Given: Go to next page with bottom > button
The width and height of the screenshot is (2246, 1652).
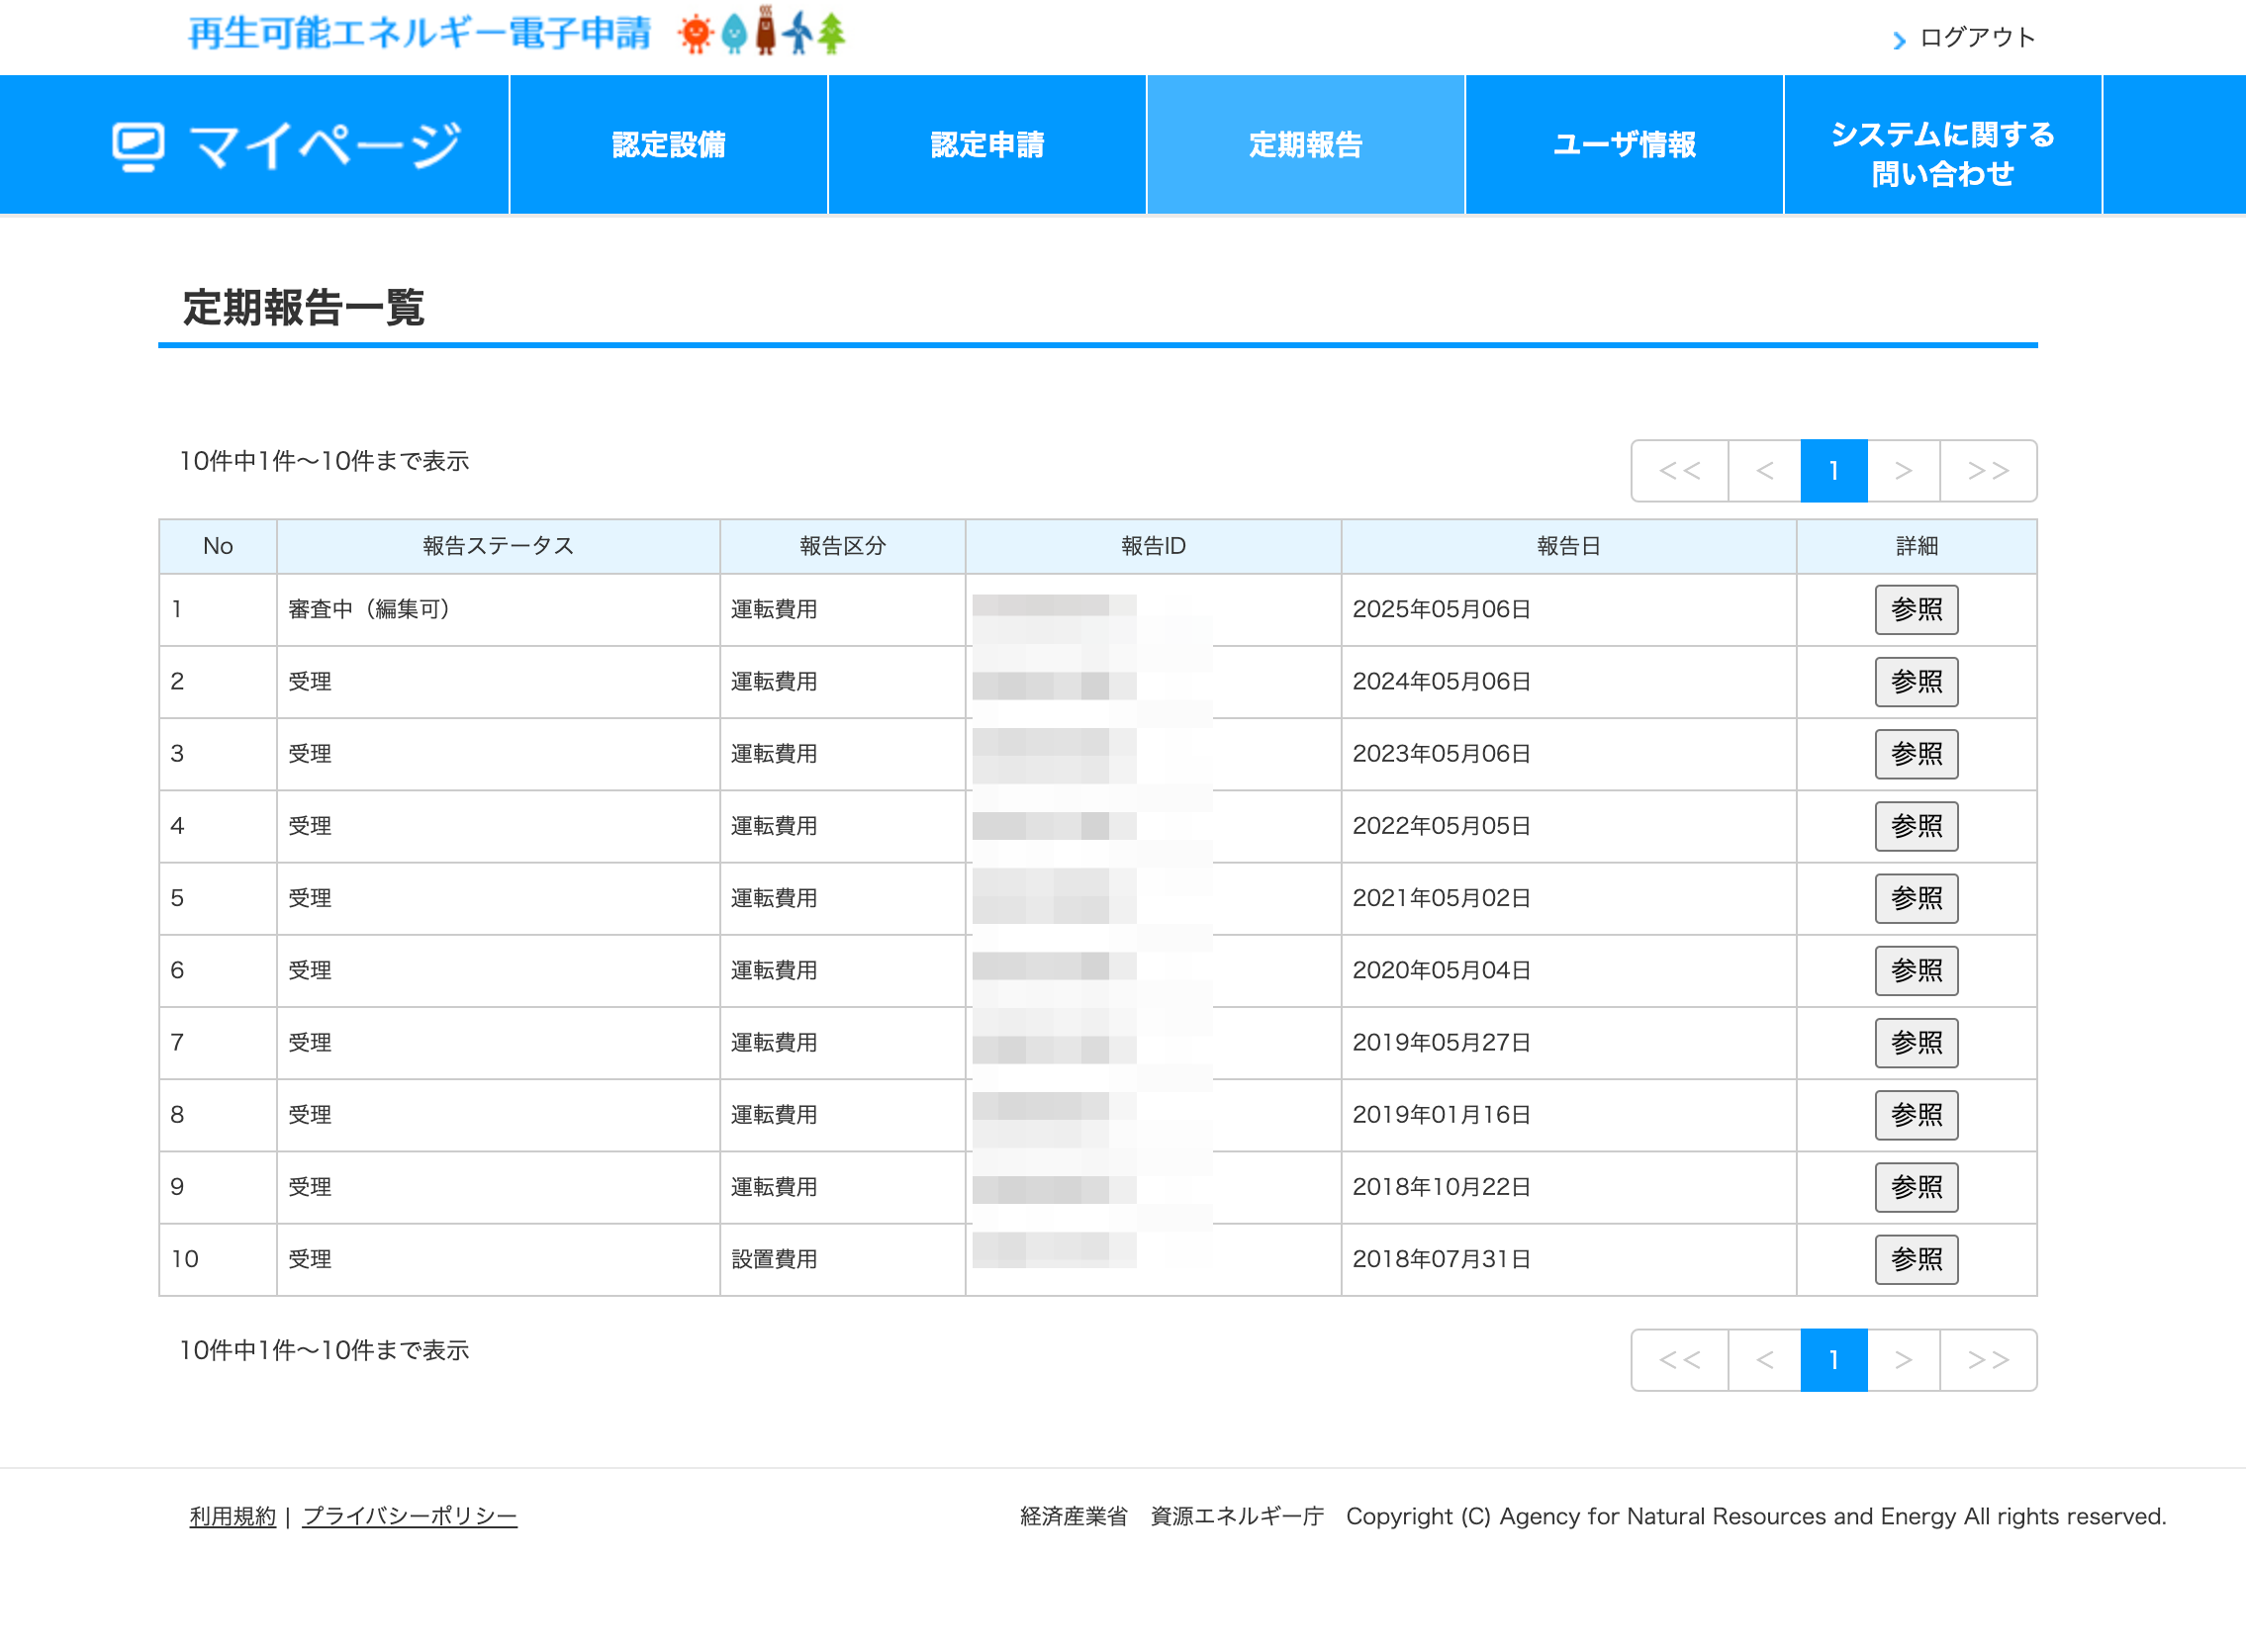Looking at the screenshot, I should click(x=1904, y=1360).
